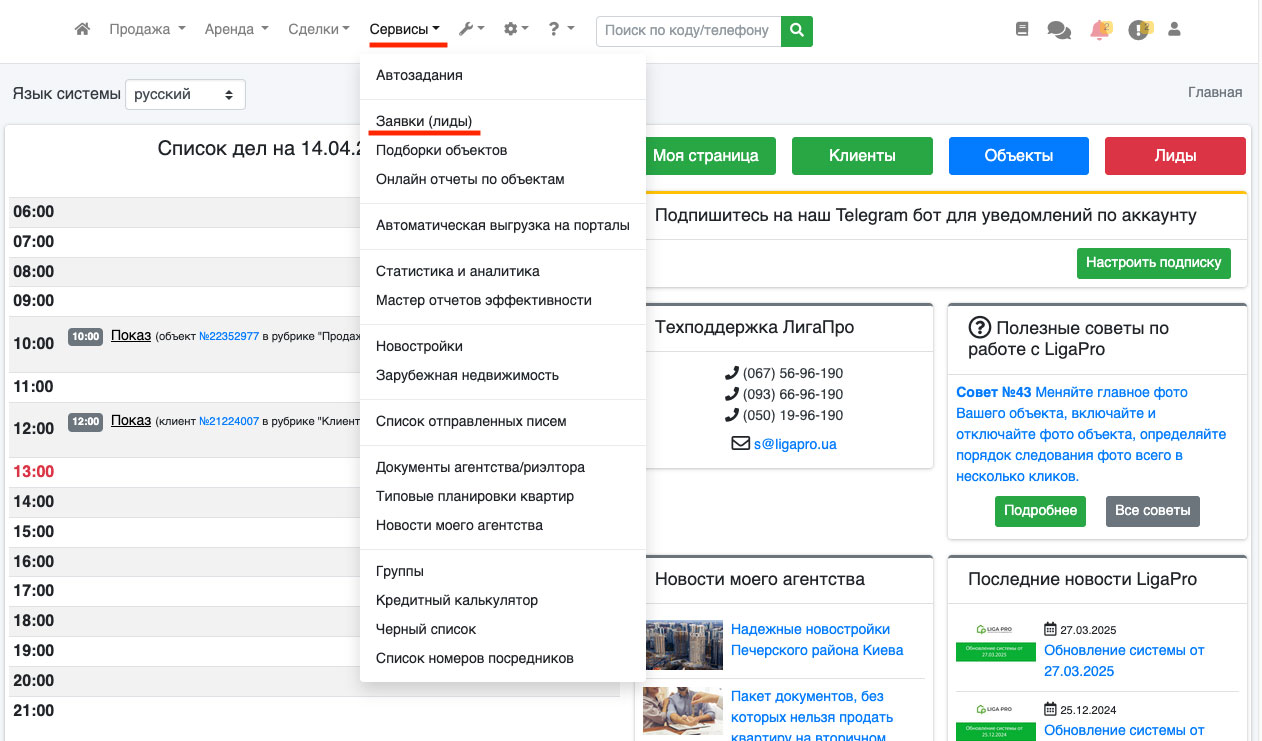Open the user profile icon

[x=1175, y=30]
